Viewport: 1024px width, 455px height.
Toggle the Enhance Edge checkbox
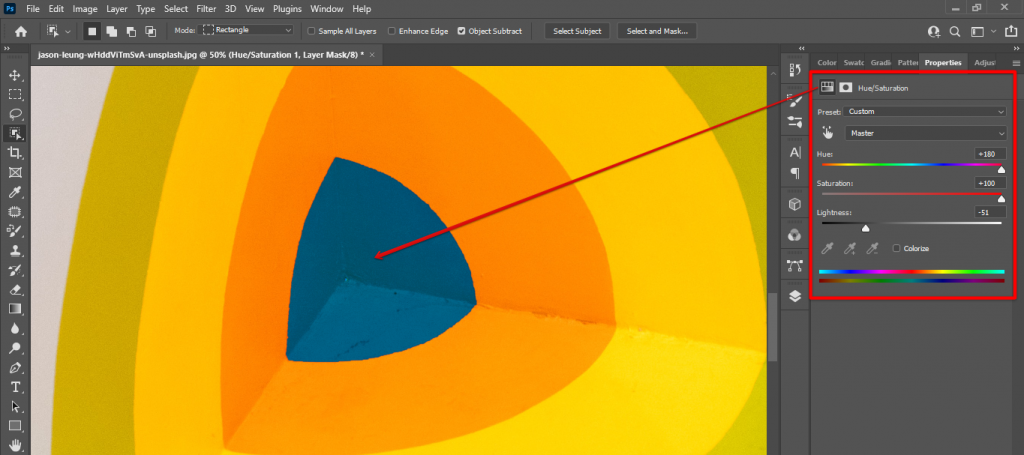click(391, 31)
